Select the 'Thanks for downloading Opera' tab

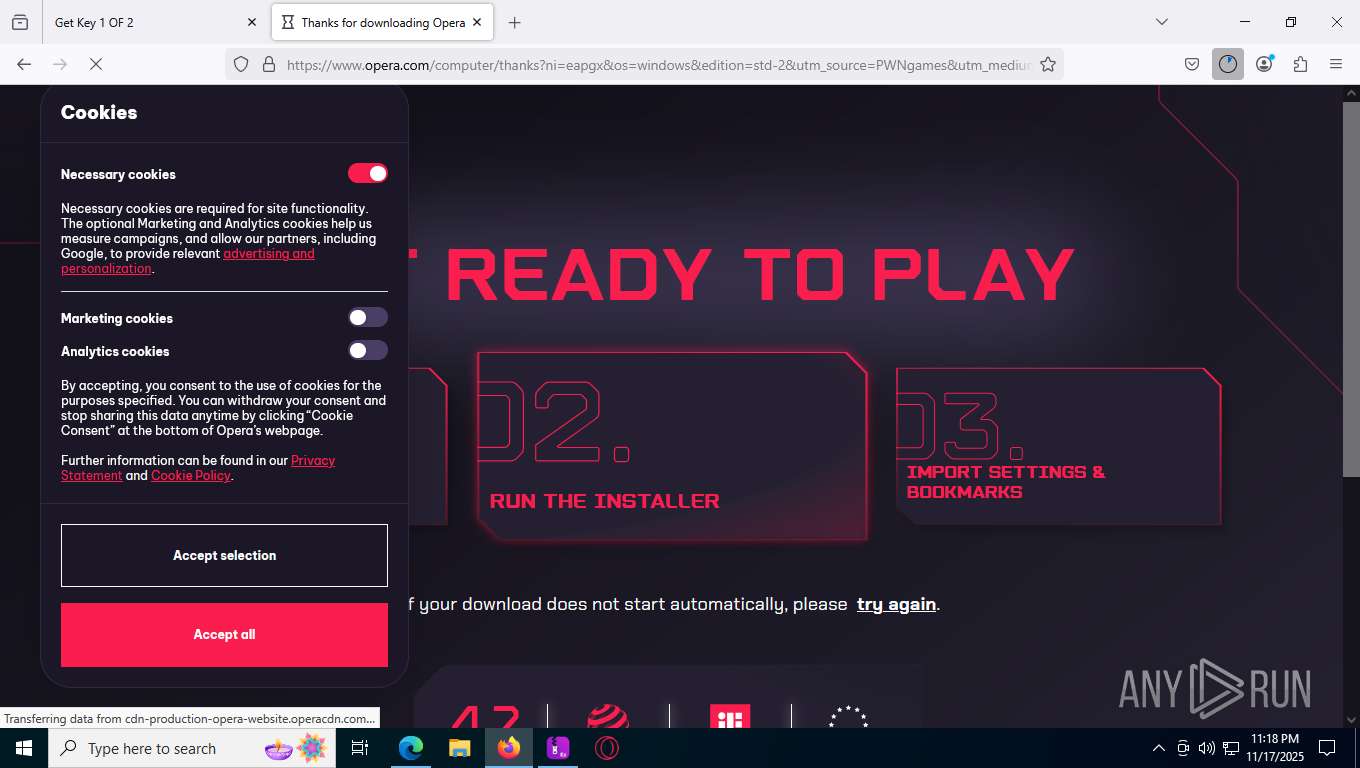(383, 22)
